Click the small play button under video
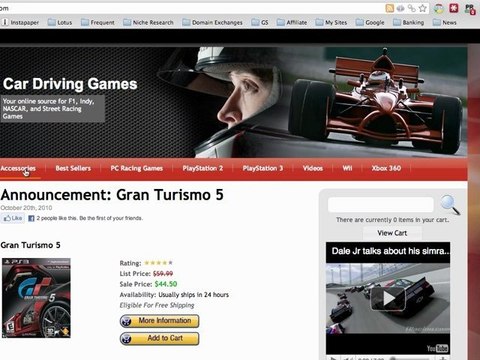 tap(333, 359)
